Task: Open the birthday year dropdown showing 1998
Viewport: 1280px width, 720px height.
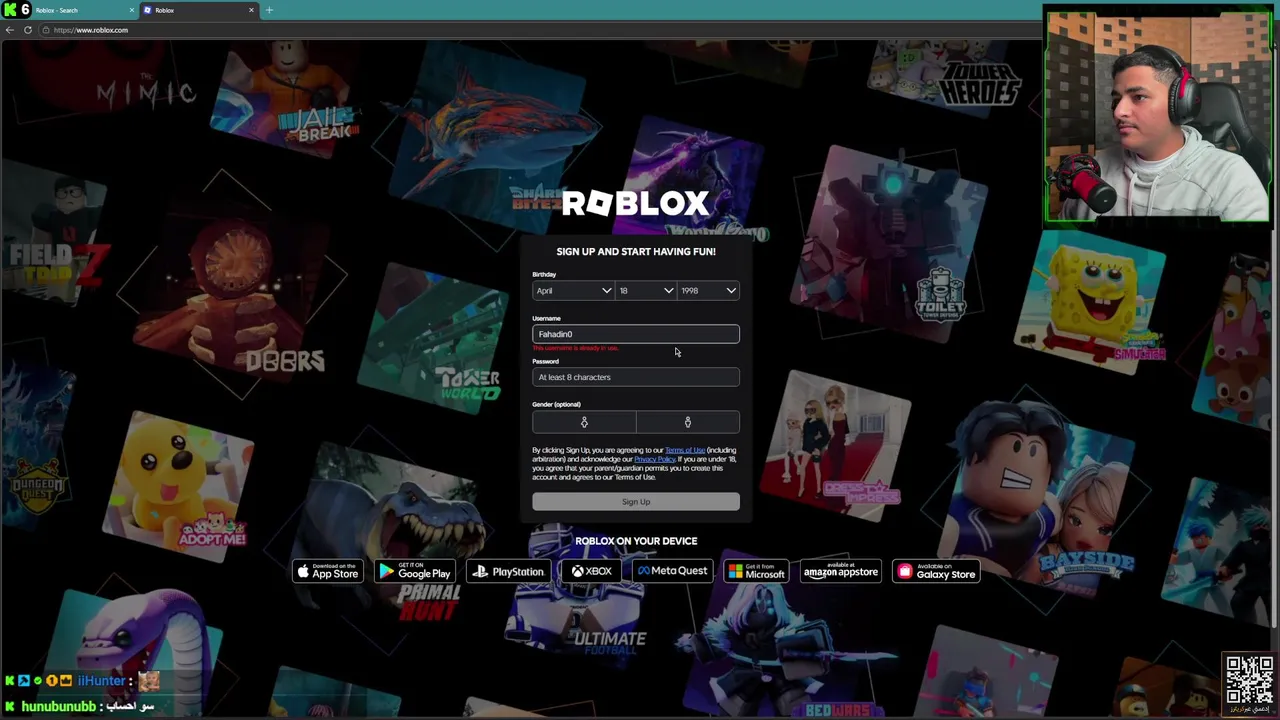Action: pos(708,291)
